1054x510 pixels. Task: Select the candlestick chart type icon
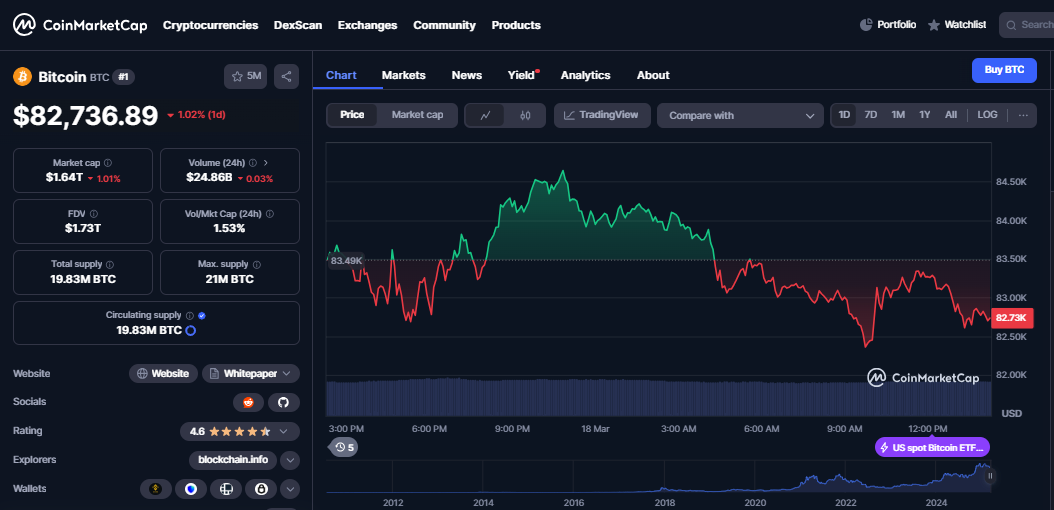[525, 115]
